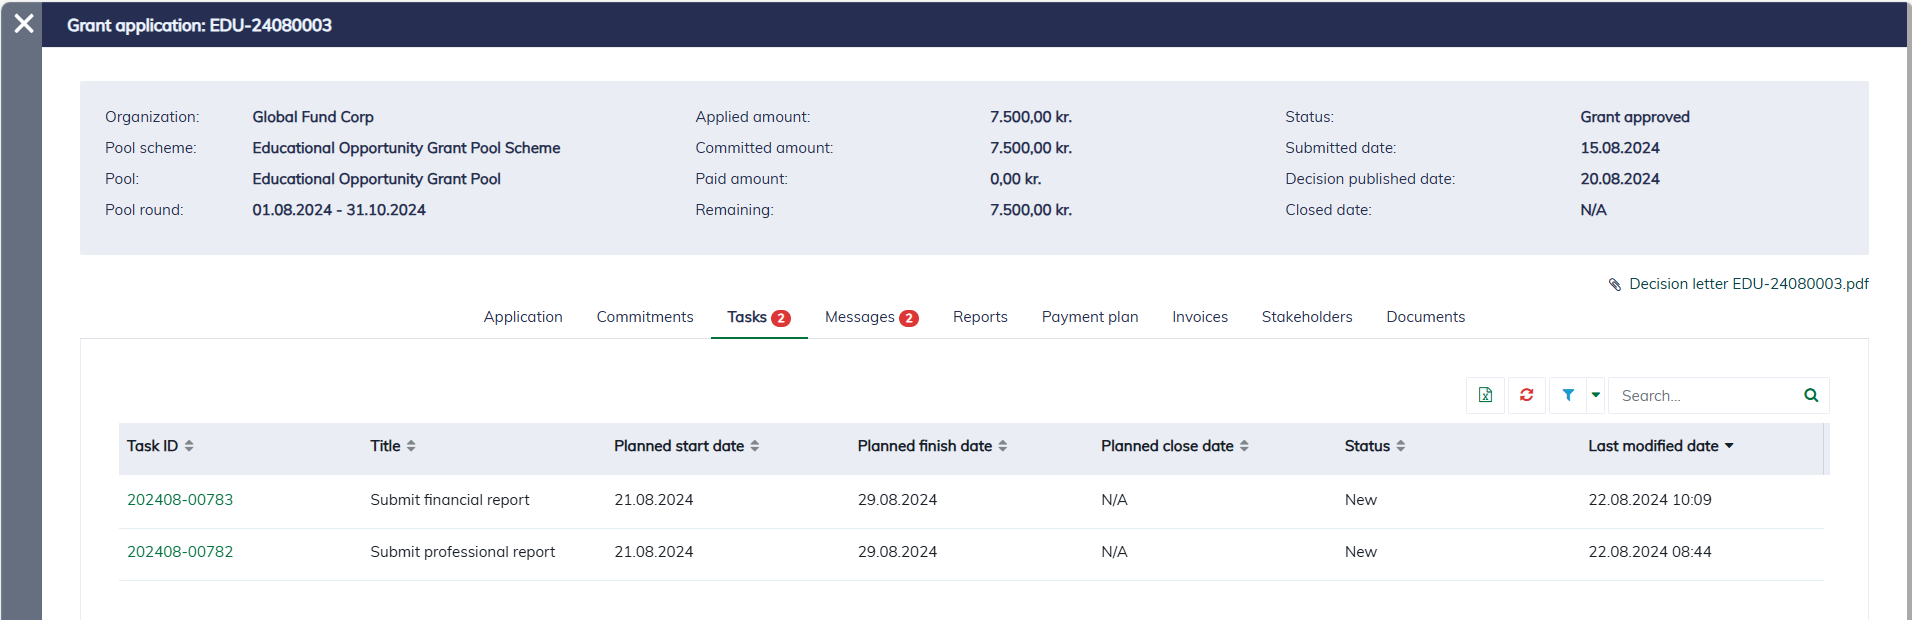Switch to the Commitments tab
This screenshot has height=620, width=1912.
pyautogui.click(x=644, y=317)
